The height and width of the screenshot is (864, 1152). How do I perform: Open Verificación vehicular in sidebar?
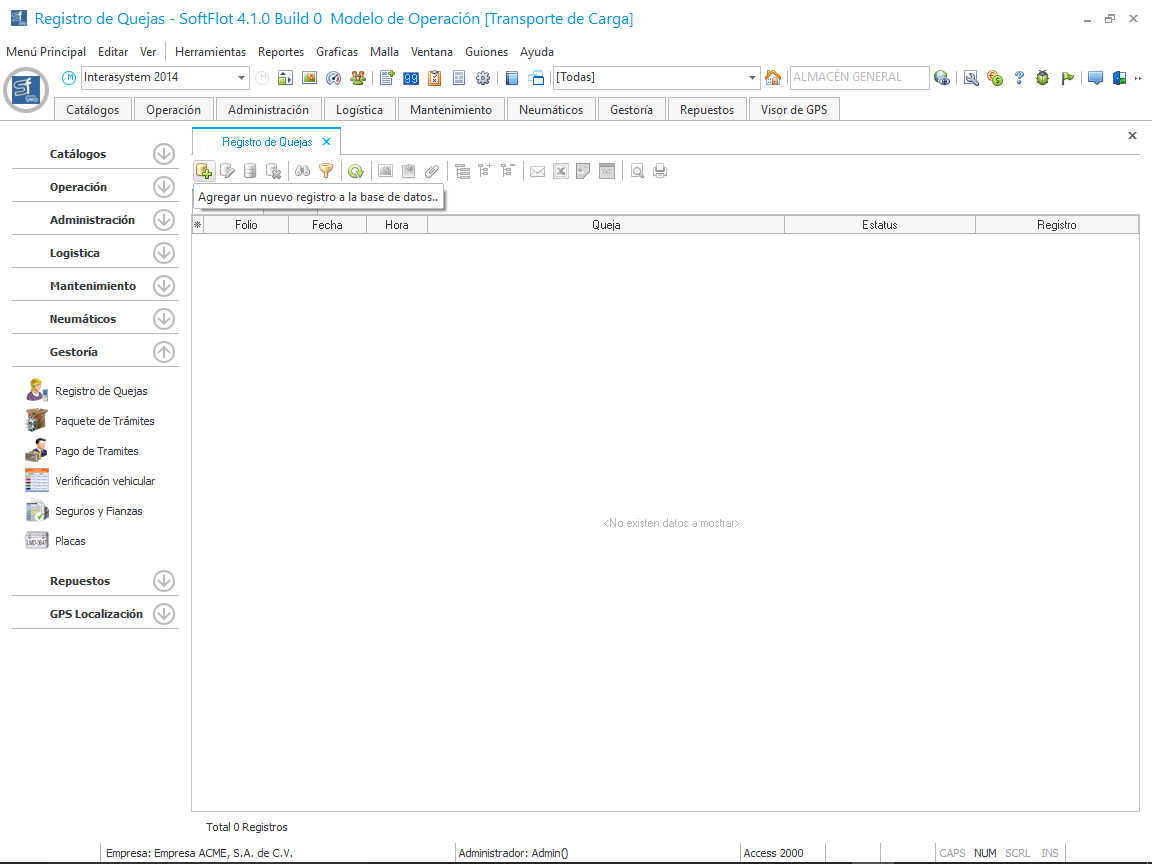pos(105,481)
